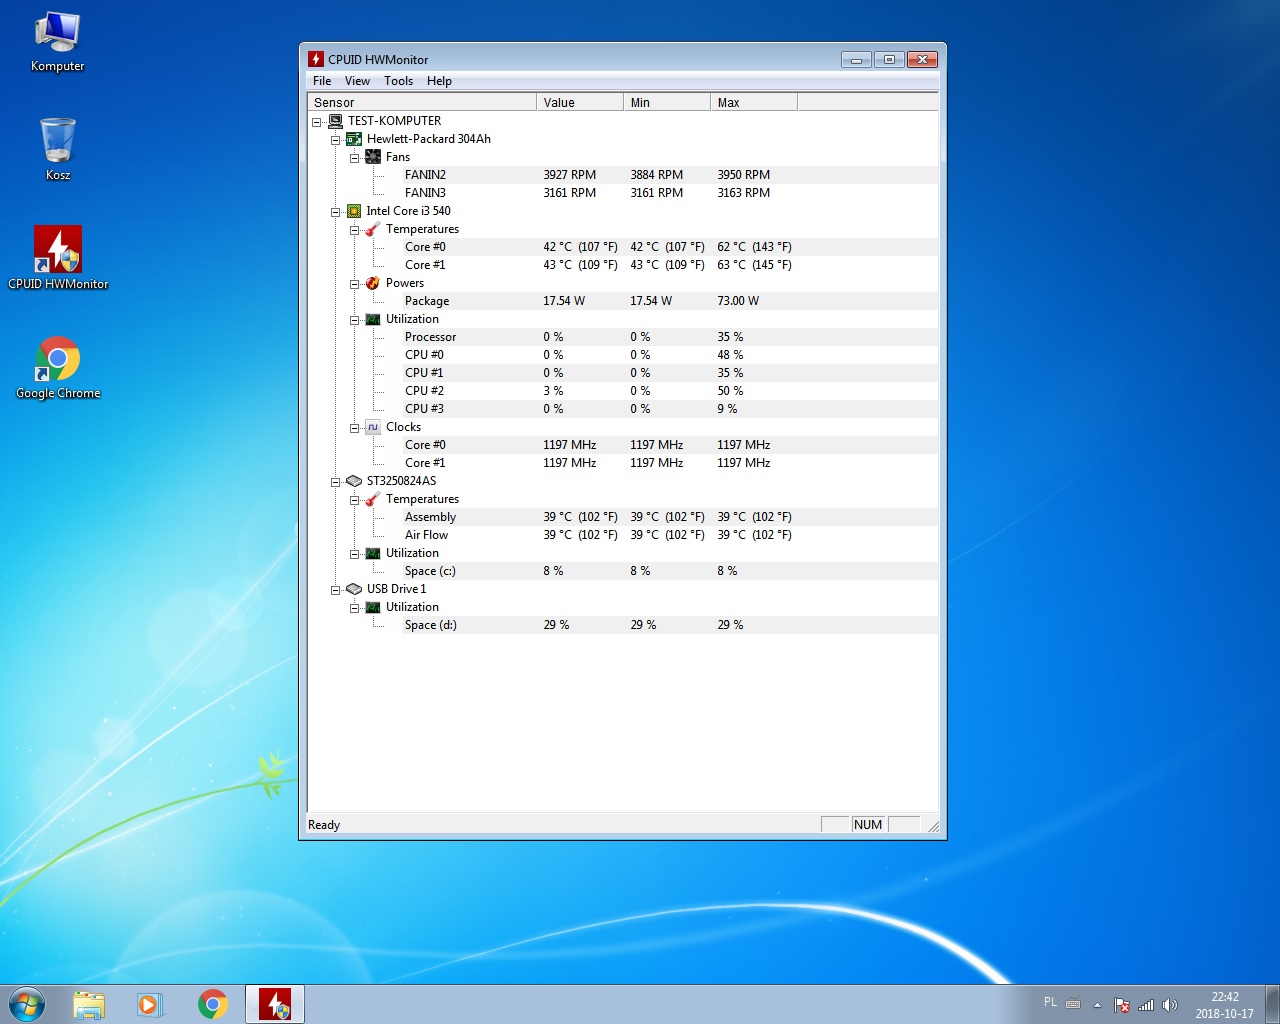Click the Clocks waveform icon
1280x1024 pixels.
373,427
